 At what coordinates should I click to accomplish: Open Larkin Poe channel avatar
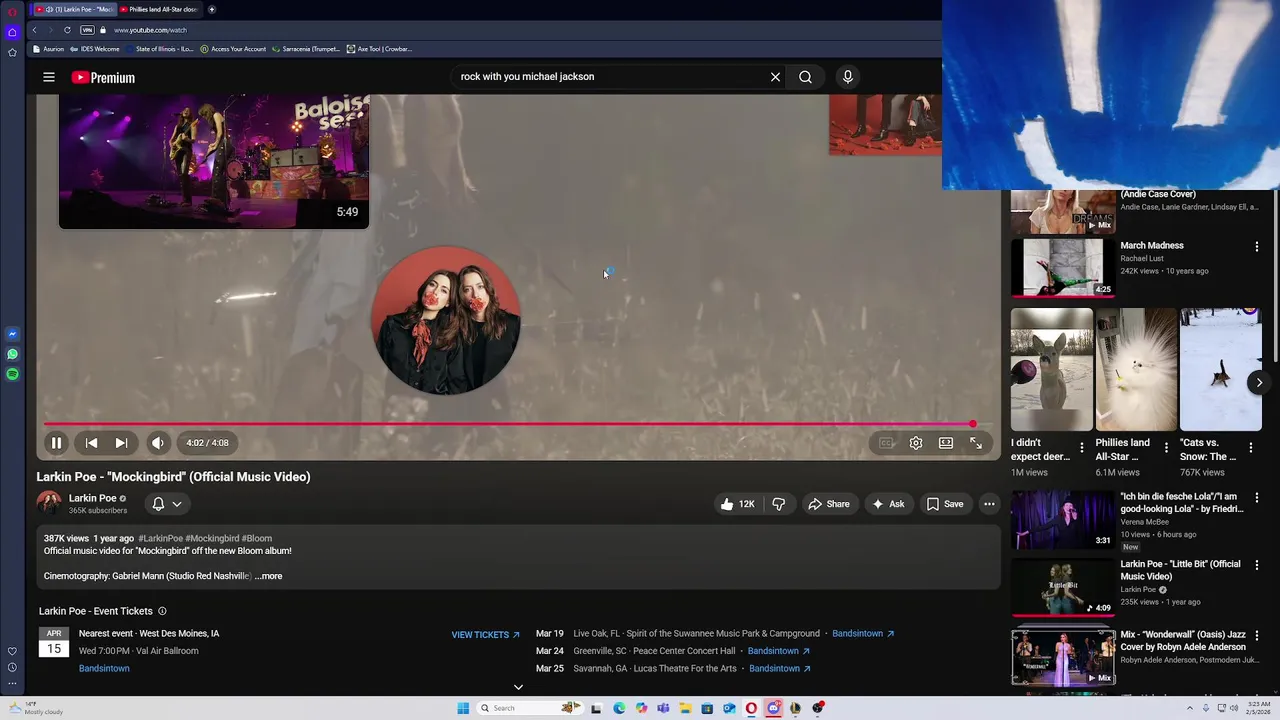coord(49,503)
